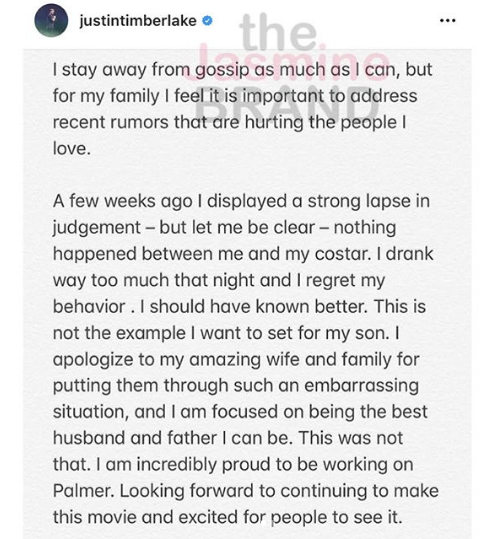Viewport: 494px width, 539px height.
Task: Click the word 'gossip' in first line
Action: pos(222,70)
